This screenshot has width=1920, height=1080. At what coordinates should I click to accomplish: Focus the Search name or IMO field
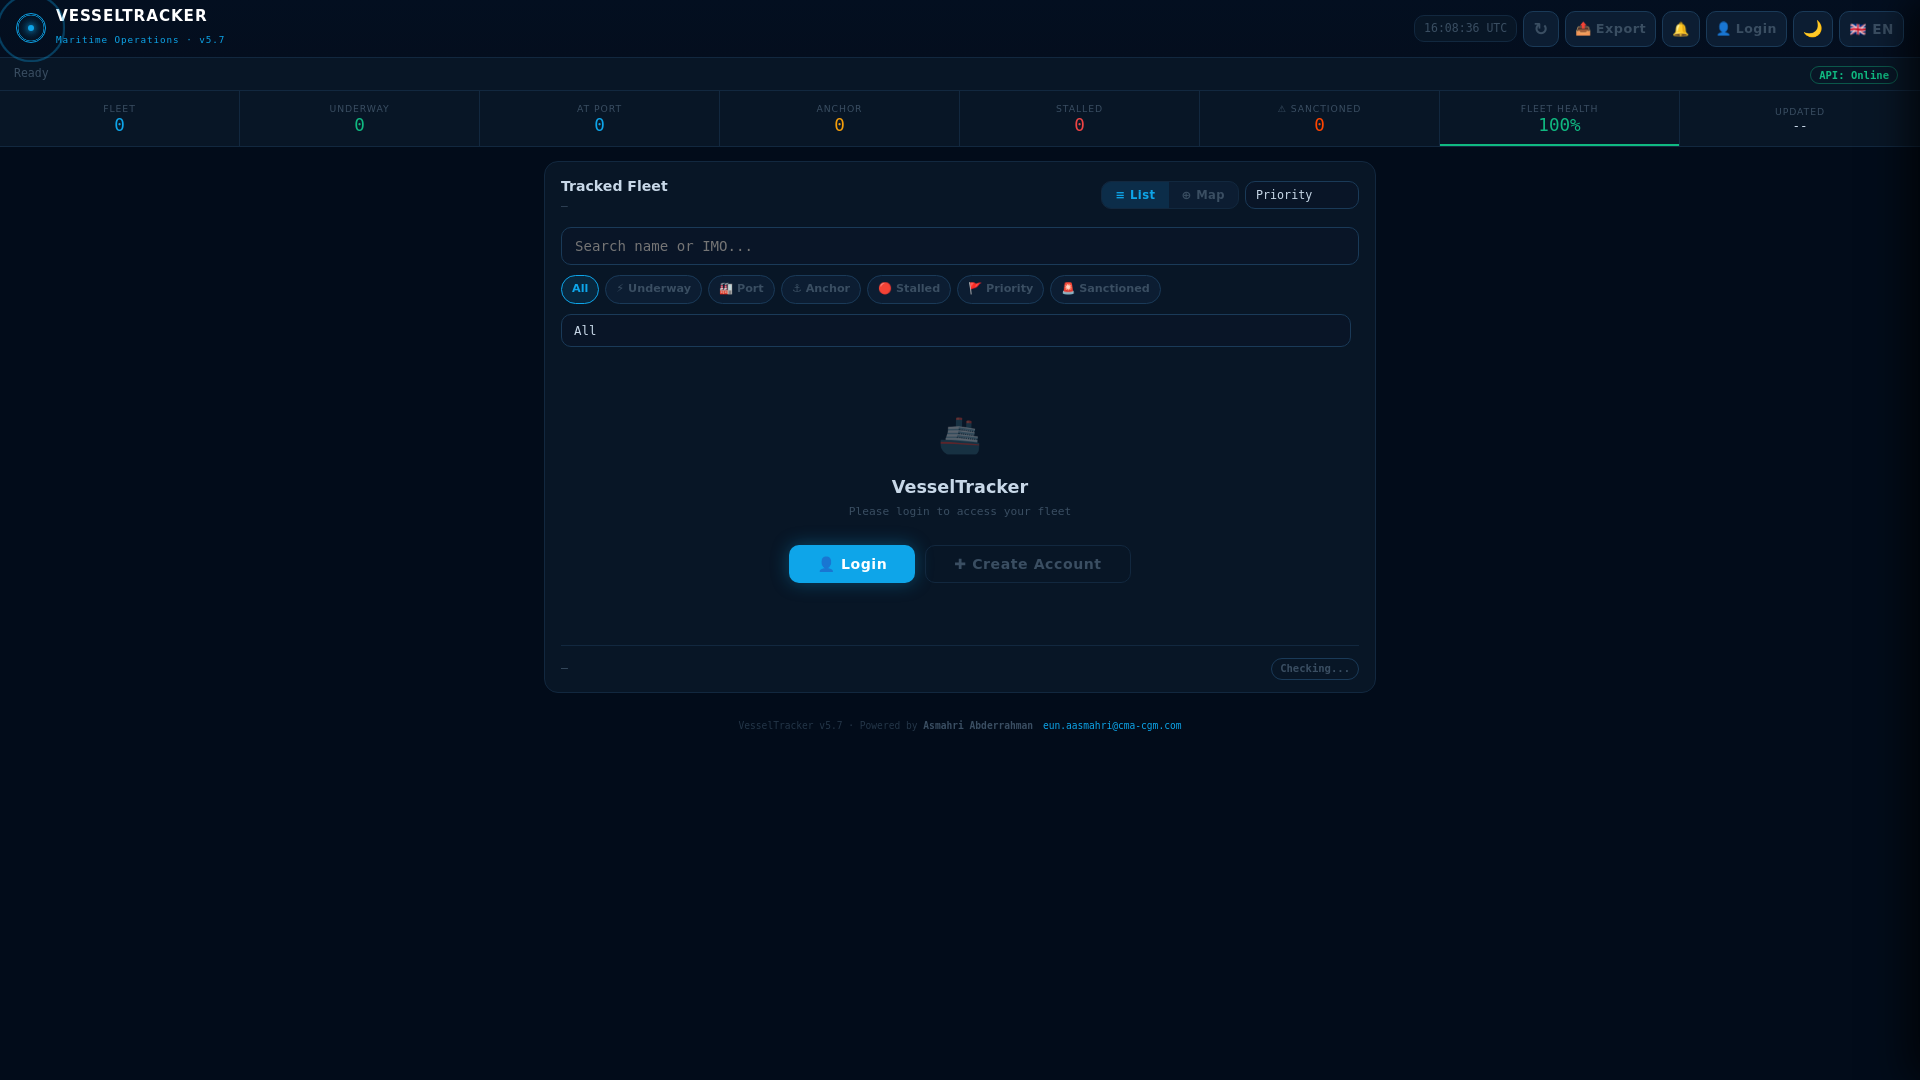point(959,246)
